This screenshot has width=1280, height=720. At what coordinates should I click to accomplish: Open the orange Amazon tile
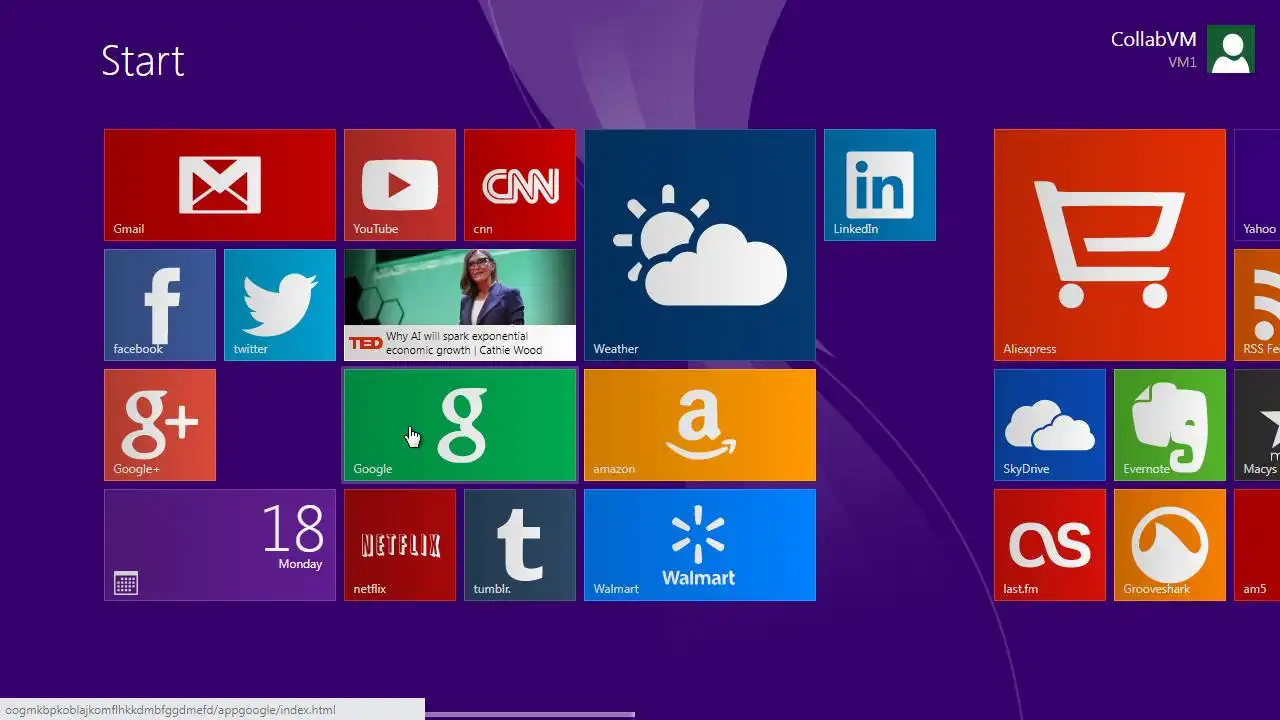pos(700,425)
